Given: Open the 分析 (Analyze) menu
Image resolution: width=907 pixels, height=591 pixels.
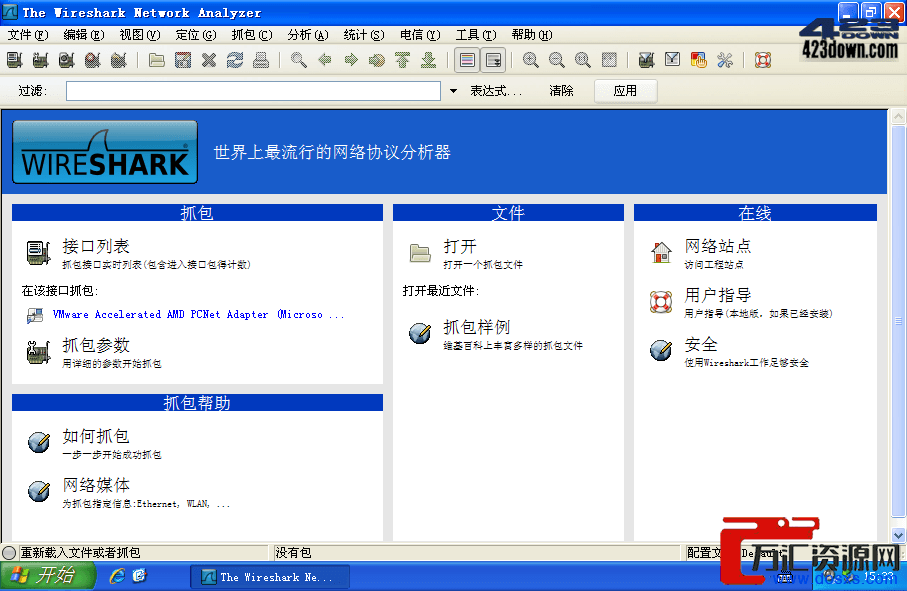Looking at the screenshot, I should click(x=308, y=35).
